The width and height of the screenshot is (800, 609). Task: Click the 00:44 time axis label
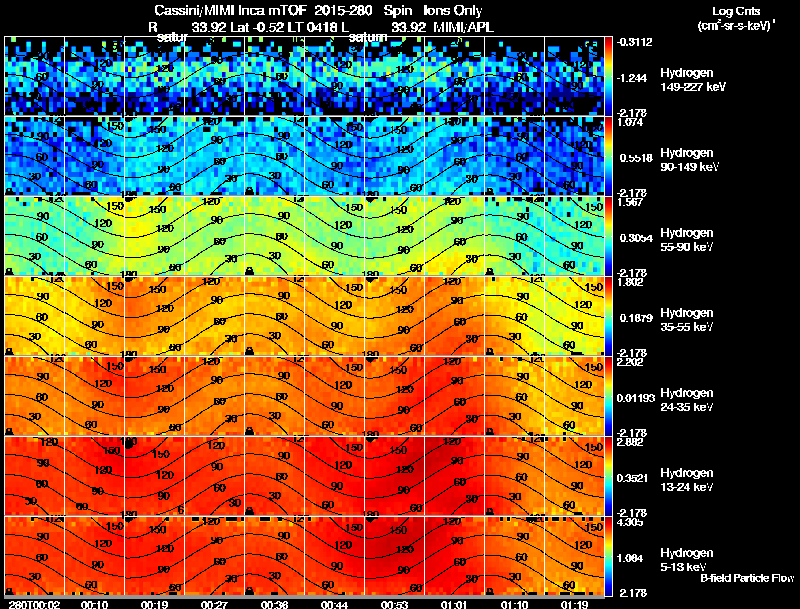(335, 604)
